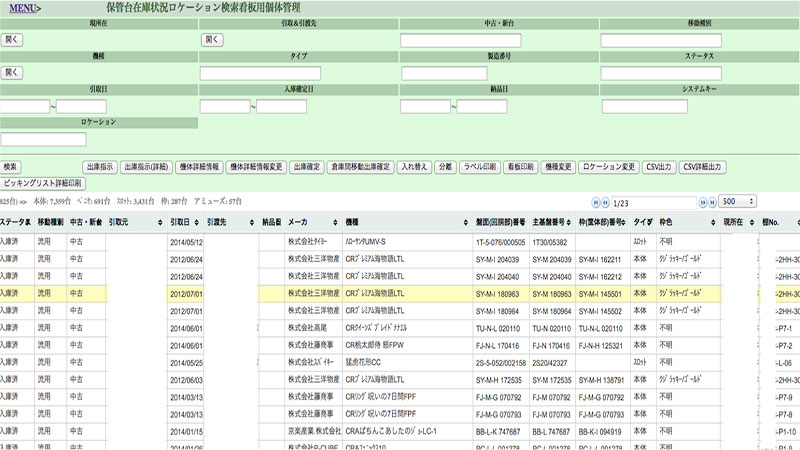Open the 現所在 開く selector

12,40
